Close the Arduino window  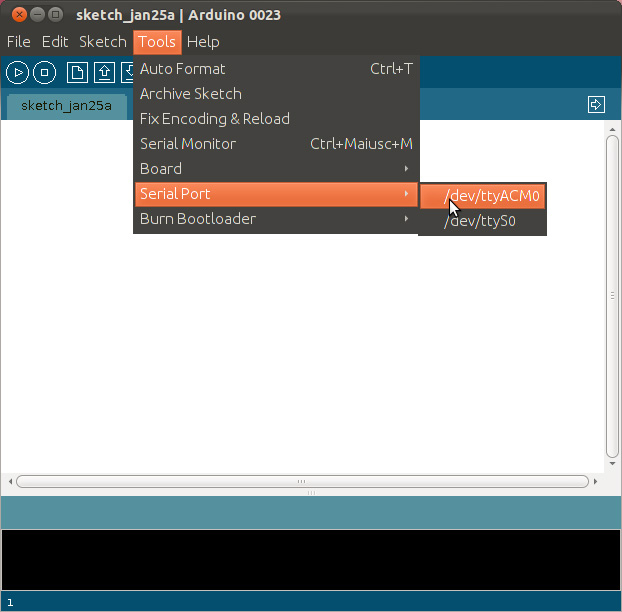[x=19, y=15]
